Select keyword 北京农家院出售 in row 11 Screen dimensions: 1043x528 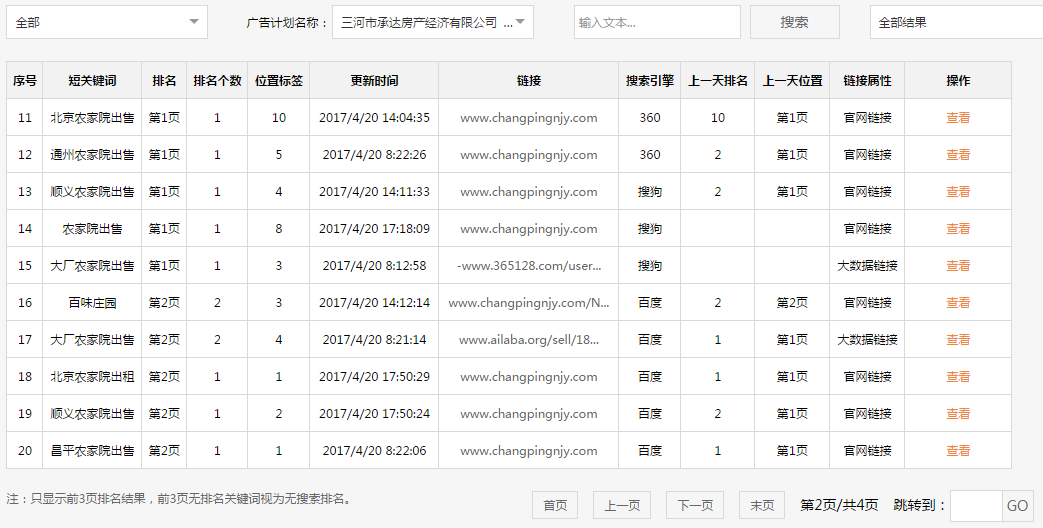[x=92, y=118]
